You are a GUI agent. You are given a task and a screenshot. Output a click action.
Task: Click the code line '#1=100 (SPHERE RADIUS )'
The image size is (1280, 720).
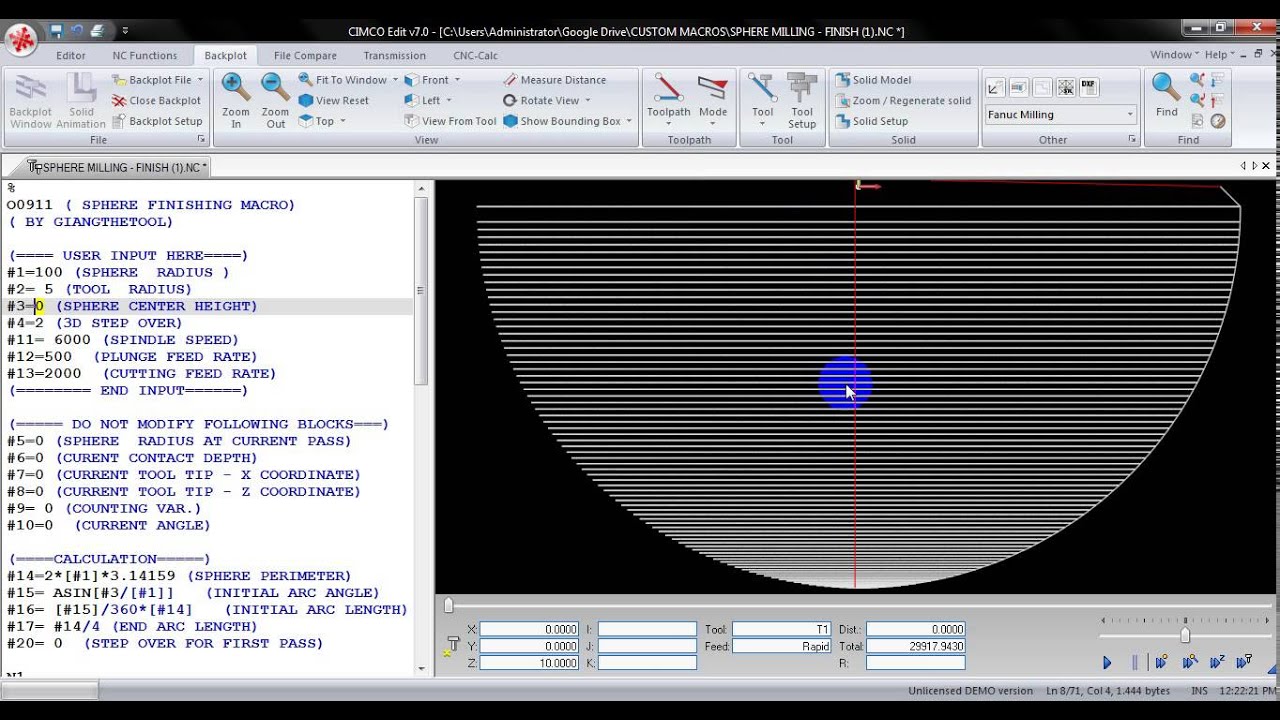118,272
